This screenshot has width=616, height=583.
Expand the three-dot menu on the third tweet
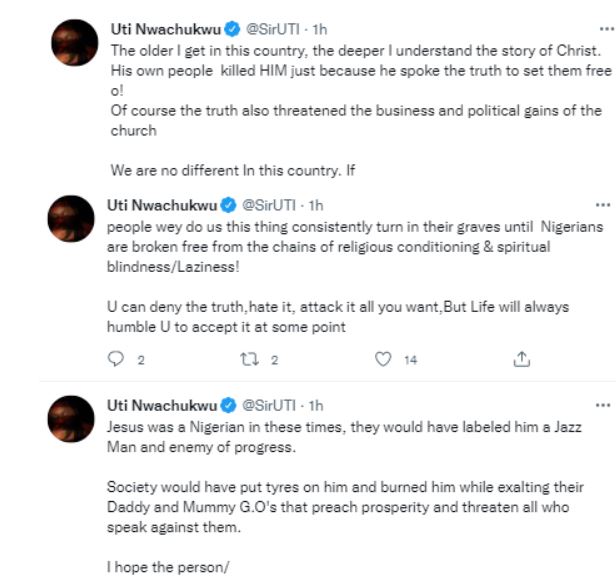click(x=602, y=403)
